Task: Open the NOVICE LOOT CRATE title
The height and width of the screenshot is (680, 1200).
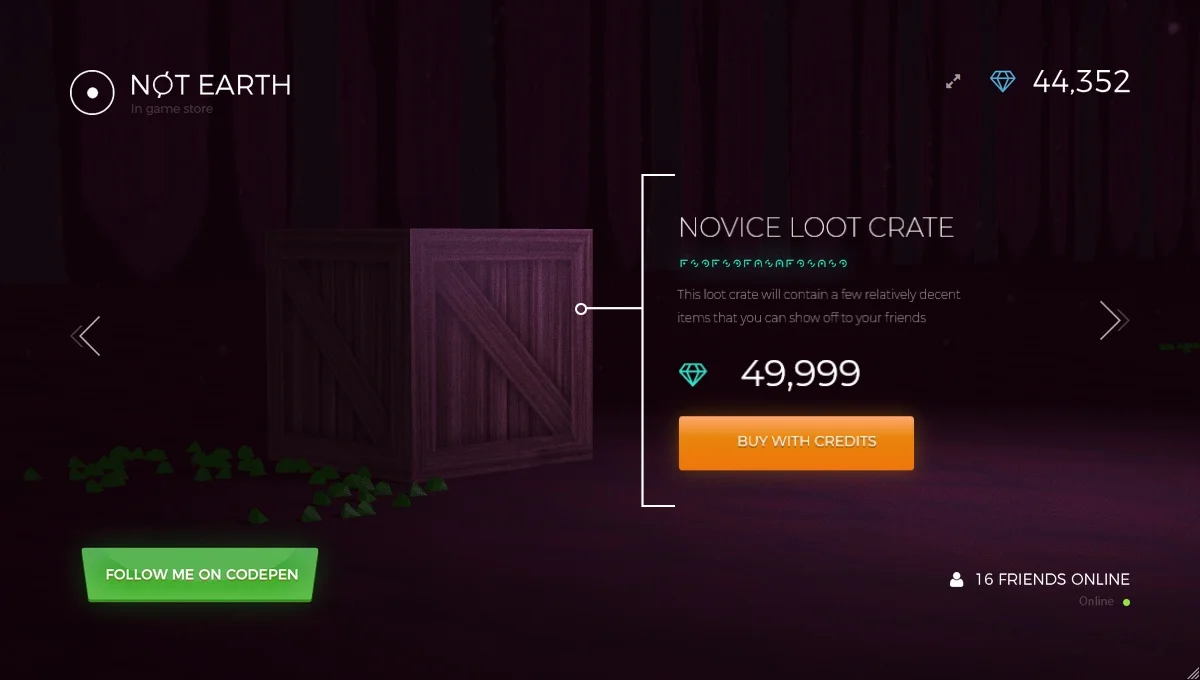Action: pos(816,227)
